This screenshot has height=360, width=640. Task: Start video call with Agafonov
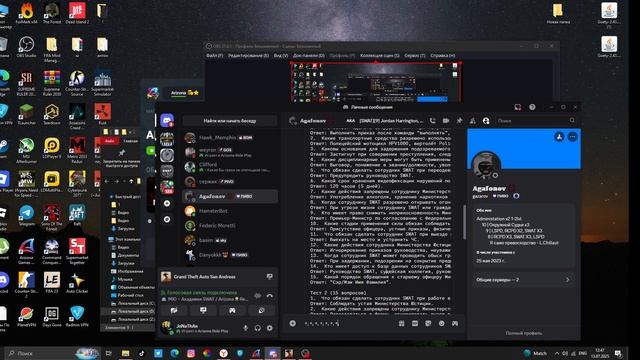(446, 121)
